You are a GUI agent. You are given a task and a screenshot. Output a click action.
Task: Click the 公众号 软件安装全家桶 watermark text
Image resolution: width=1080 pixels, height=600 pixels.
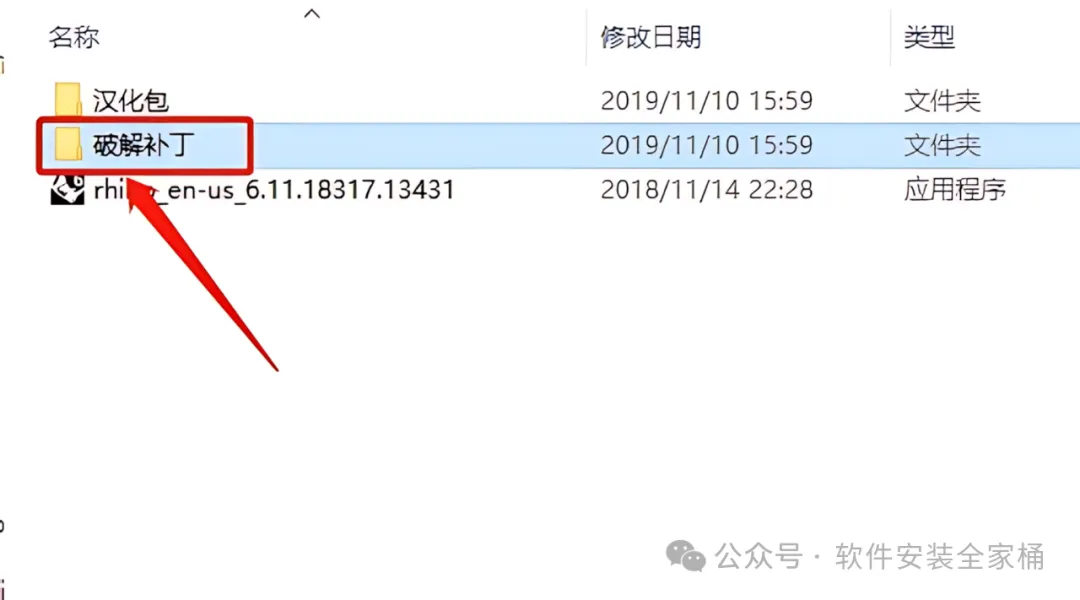[880, 557]
